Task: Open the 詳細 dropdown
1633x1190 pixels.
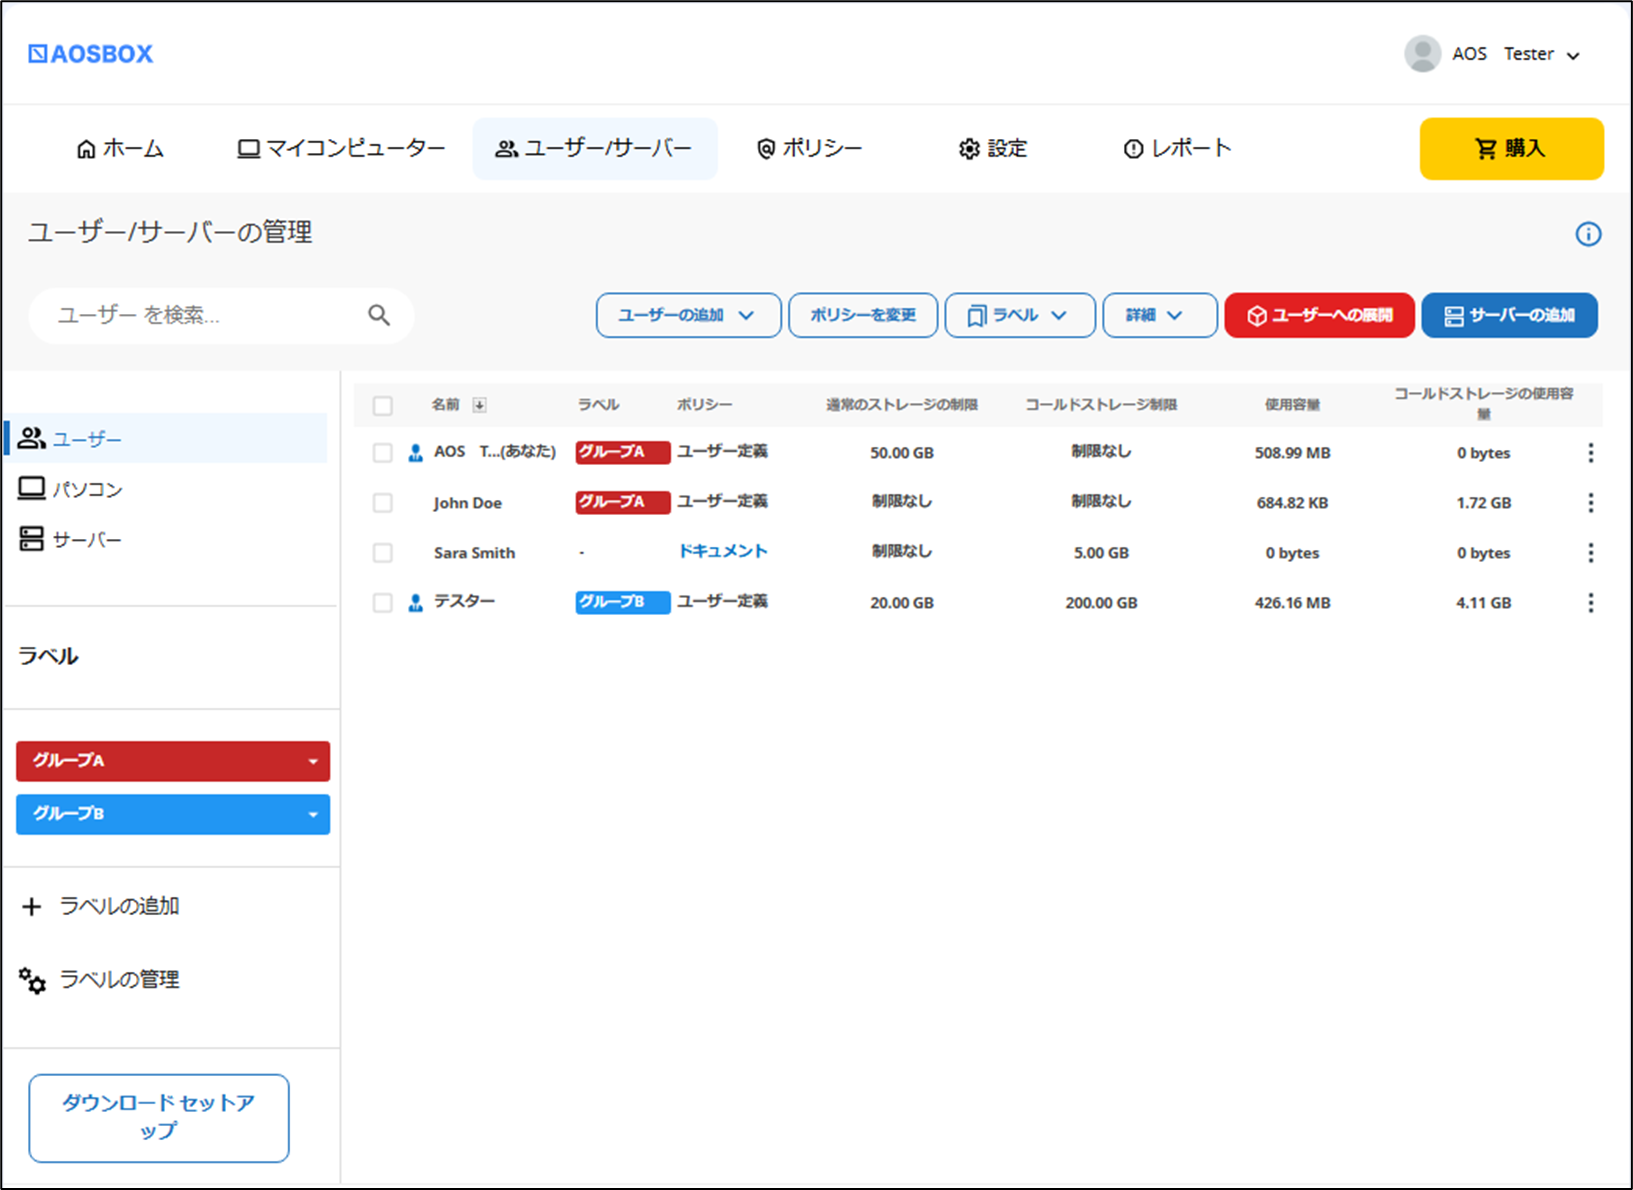Action: click(x=1160, y=315)
